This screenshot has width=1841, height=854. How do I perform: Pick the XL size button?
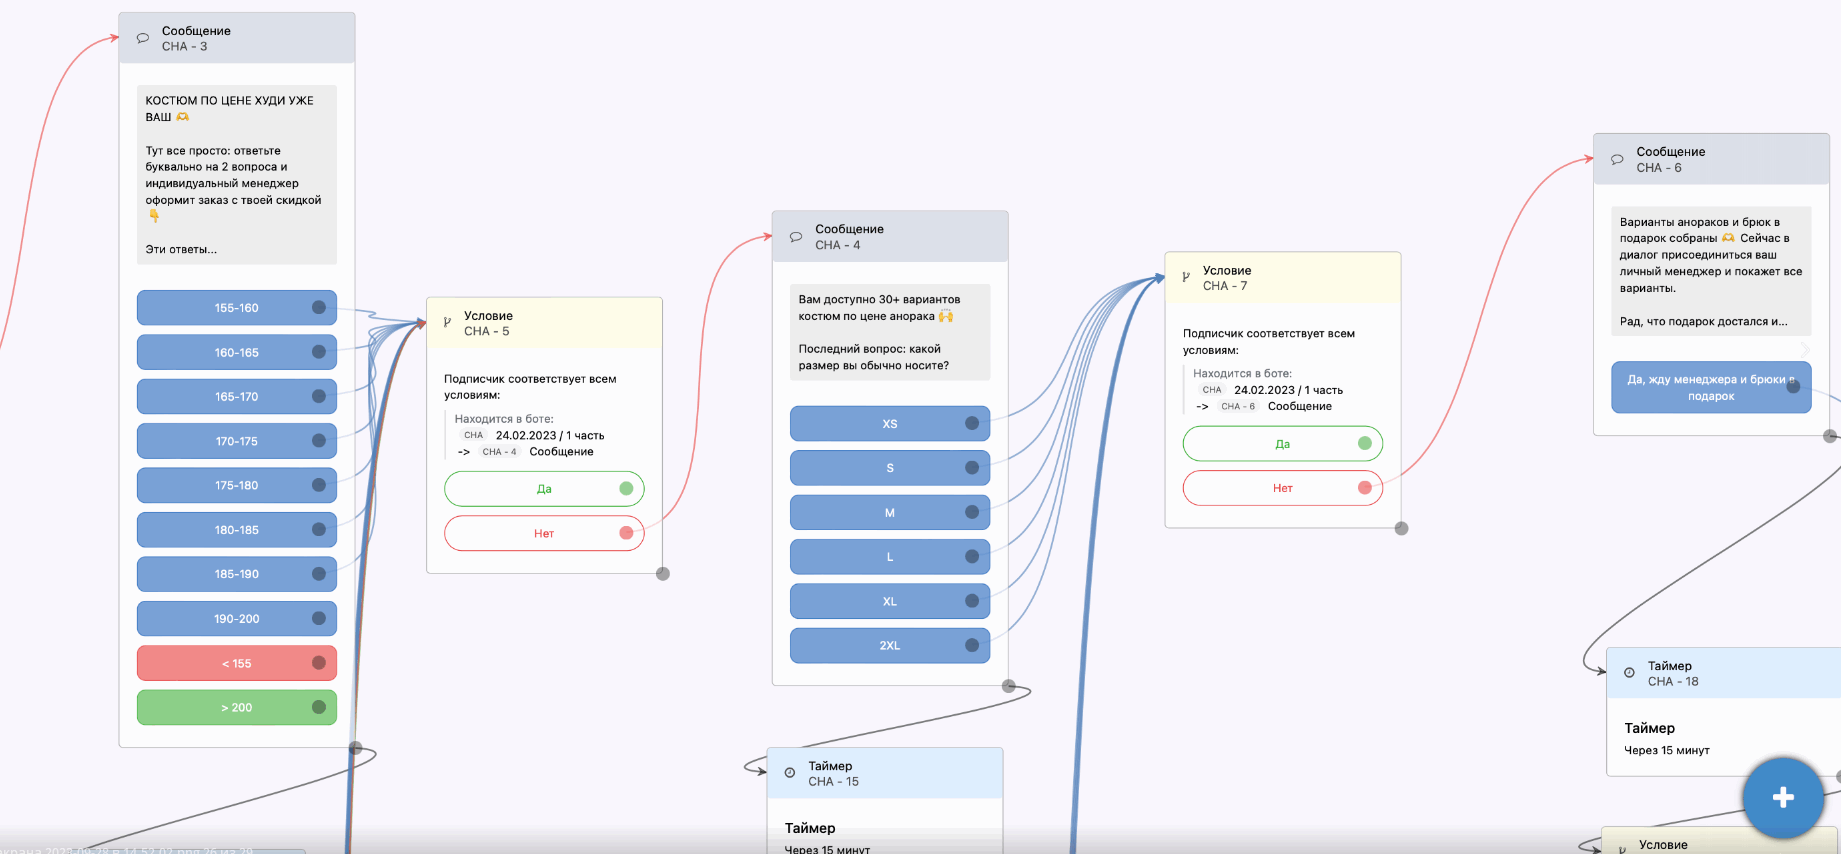(890, 601)
